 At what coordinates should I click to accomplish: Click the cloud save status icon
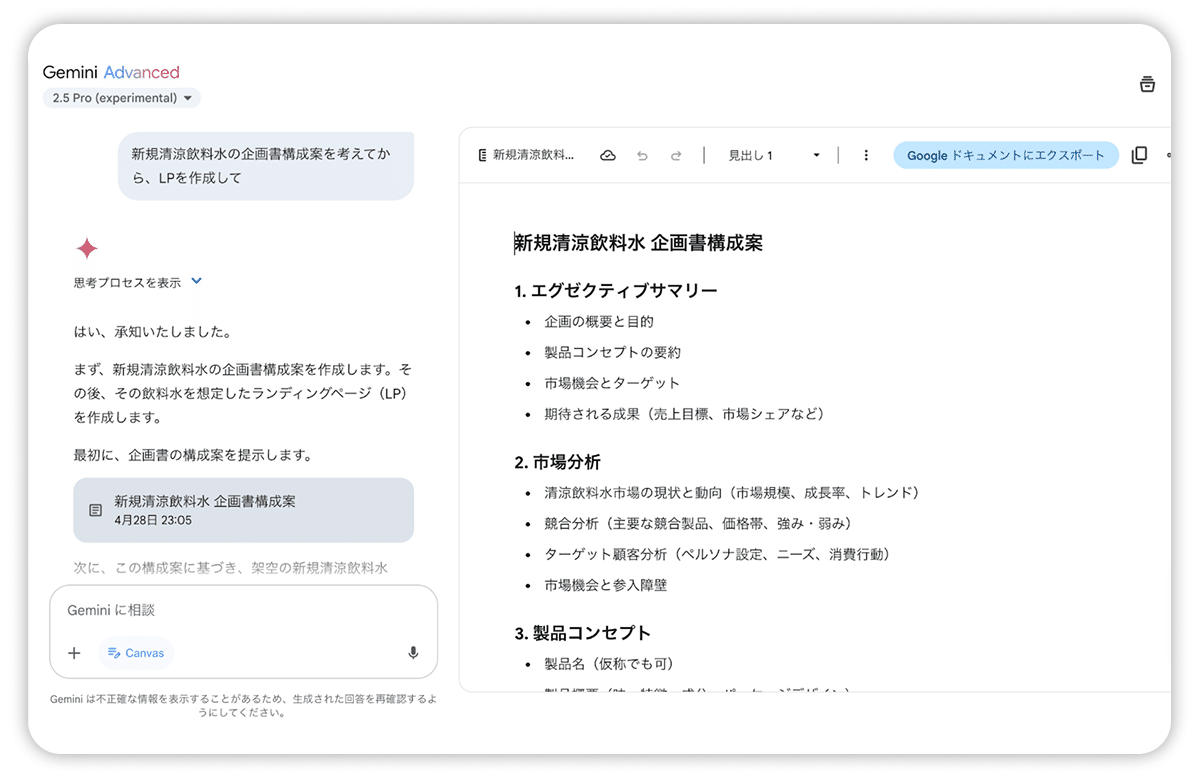[608, 155]
